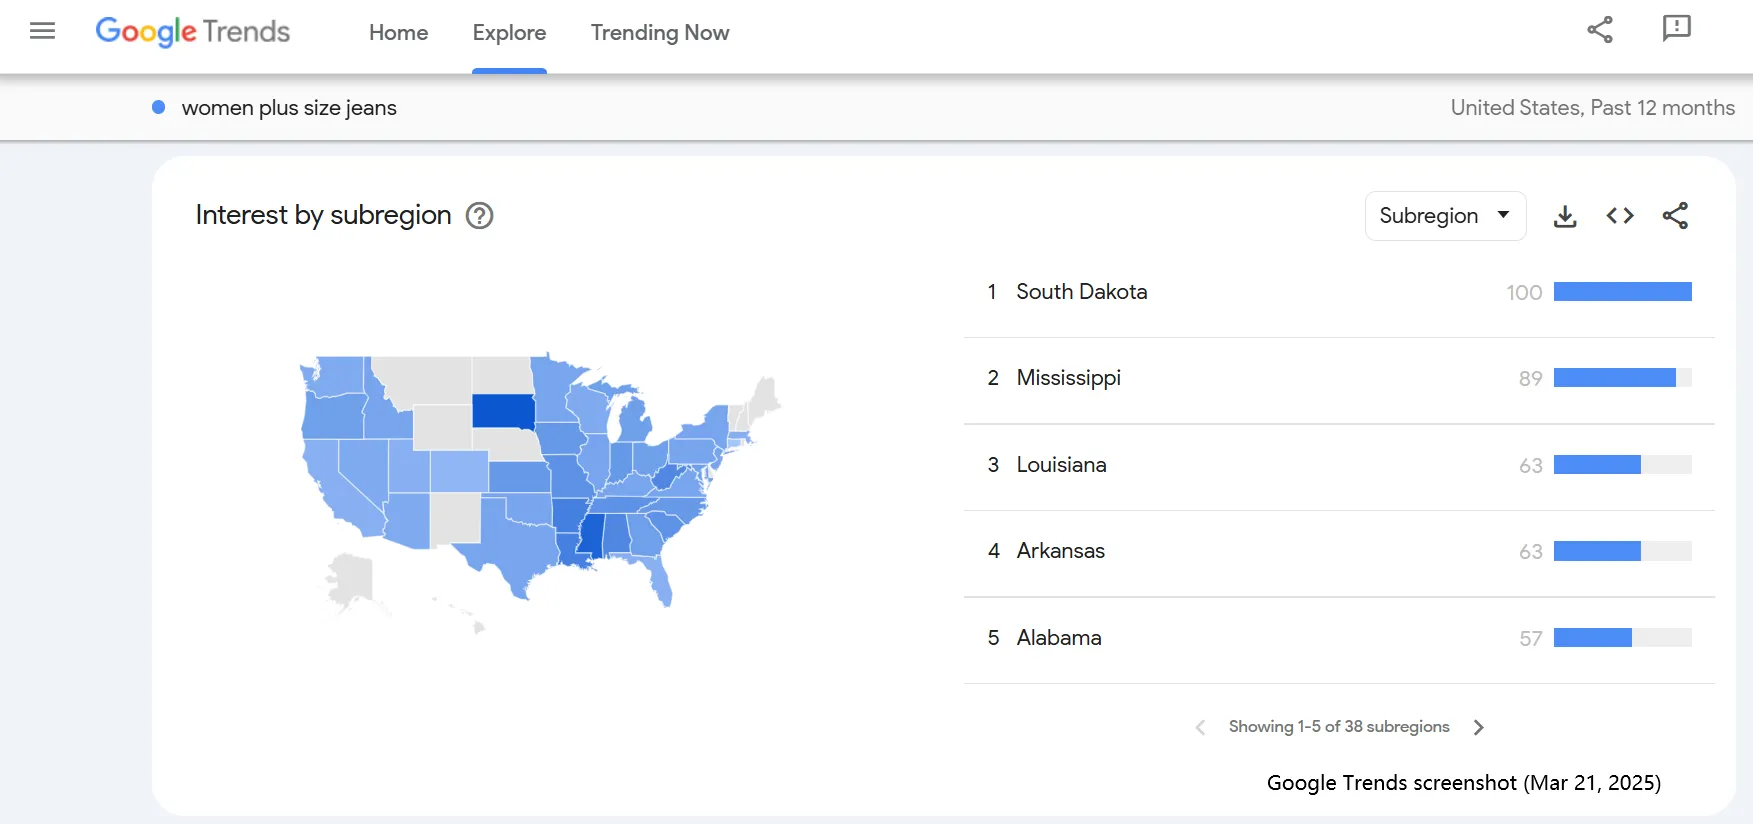Download subregion data as CSV
This screenshot has height=824, width=1753.
click(x=1565, y=216)
